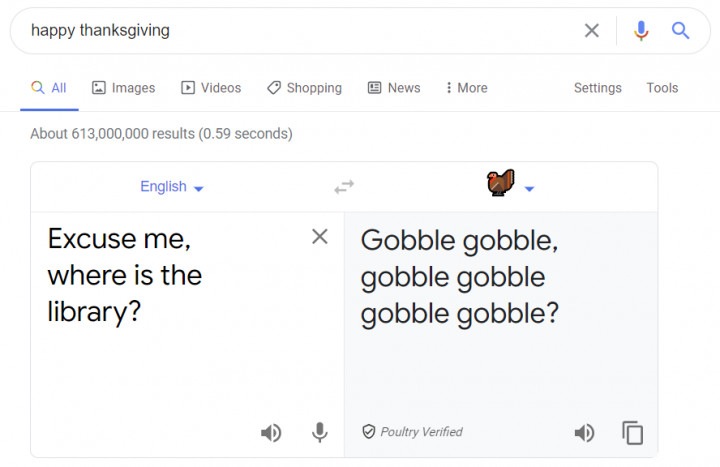Dictate text with translator microphone
Screen dimensions: 720x467
[320, 432]
